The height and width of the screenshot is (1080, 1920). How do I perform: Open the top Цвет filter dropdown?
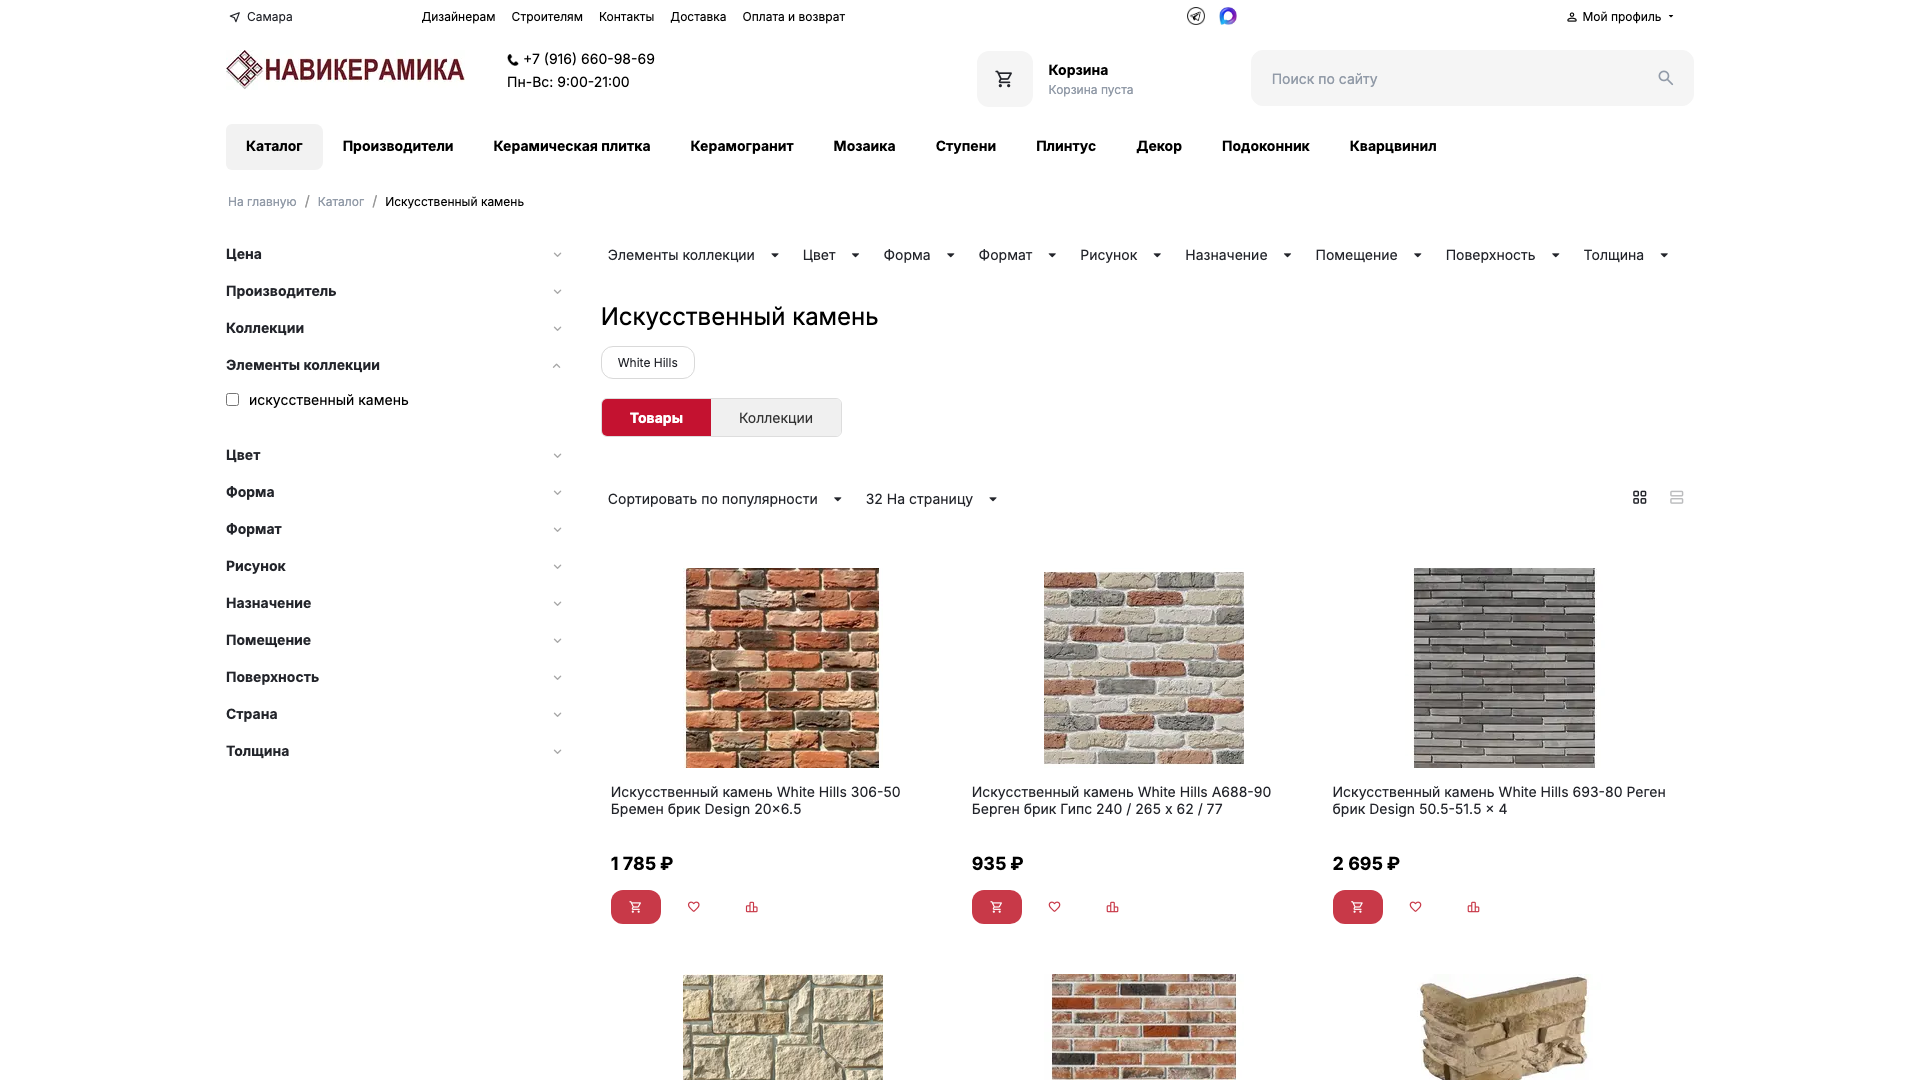(831, 255)
